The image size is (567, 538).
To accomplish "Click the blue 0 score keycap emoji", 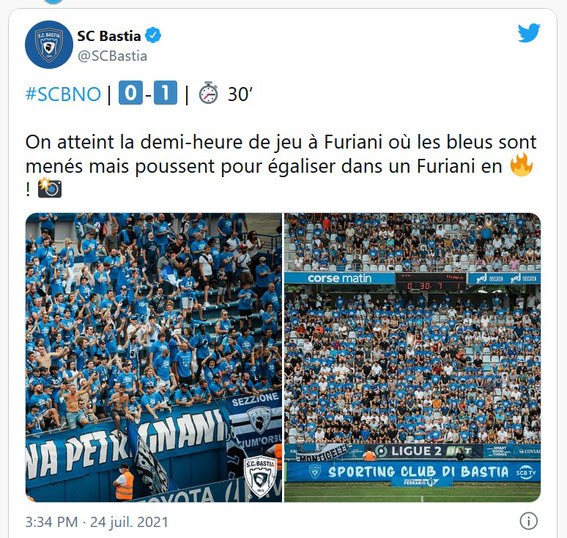I will tap(131, 93).
